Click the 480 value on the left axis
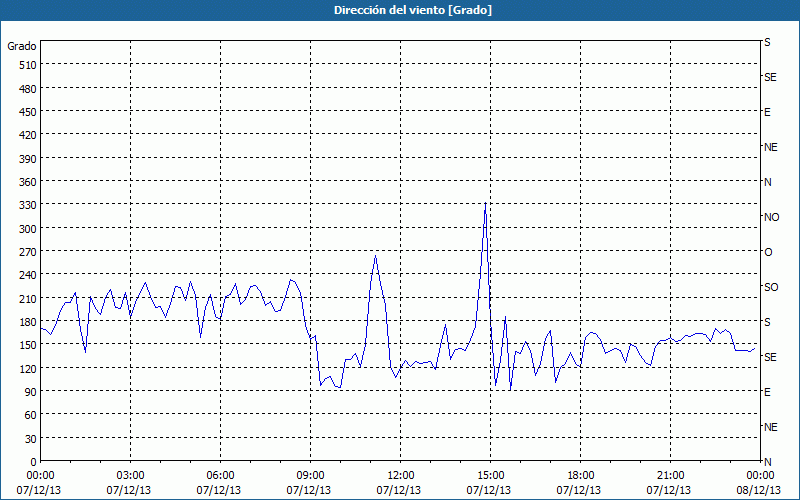This screenshot has height=500, width=800. click(x=28, y=89)
